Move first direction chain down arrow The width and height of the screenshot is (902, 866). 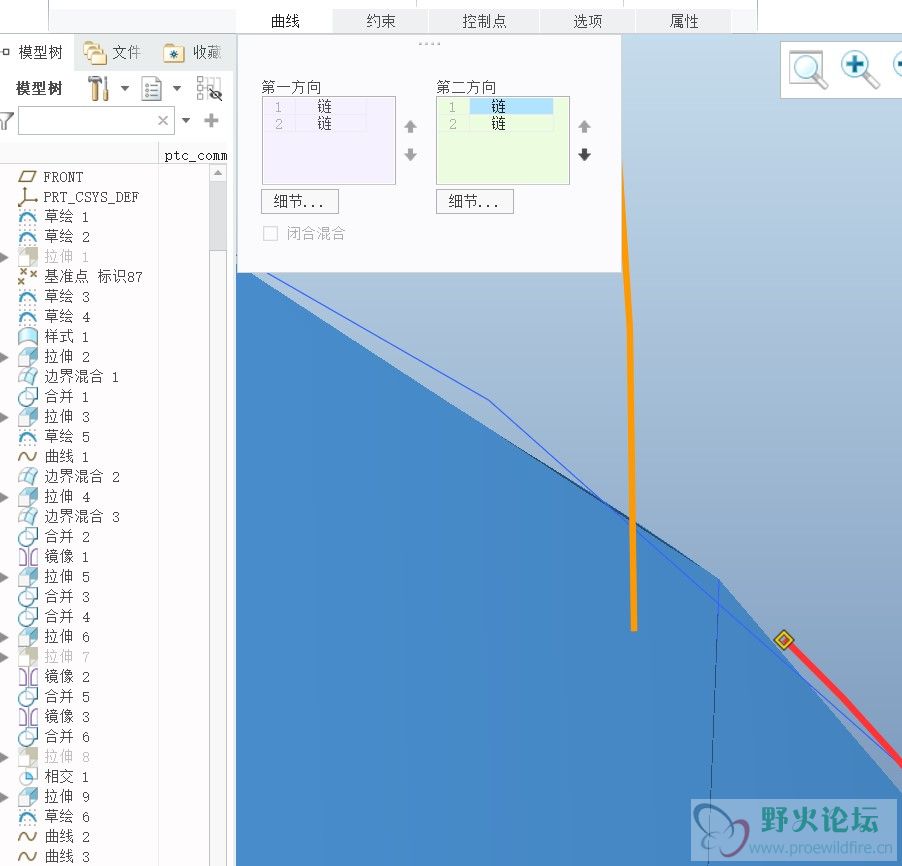coord(410,154)
